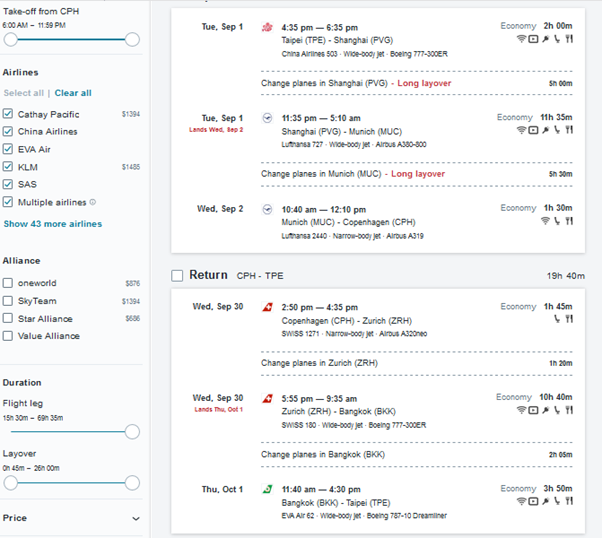602x538 pixels.
Task: Click Wi-Fi icon on Bangkok-Taipei flight
Action: pos(521,501)
